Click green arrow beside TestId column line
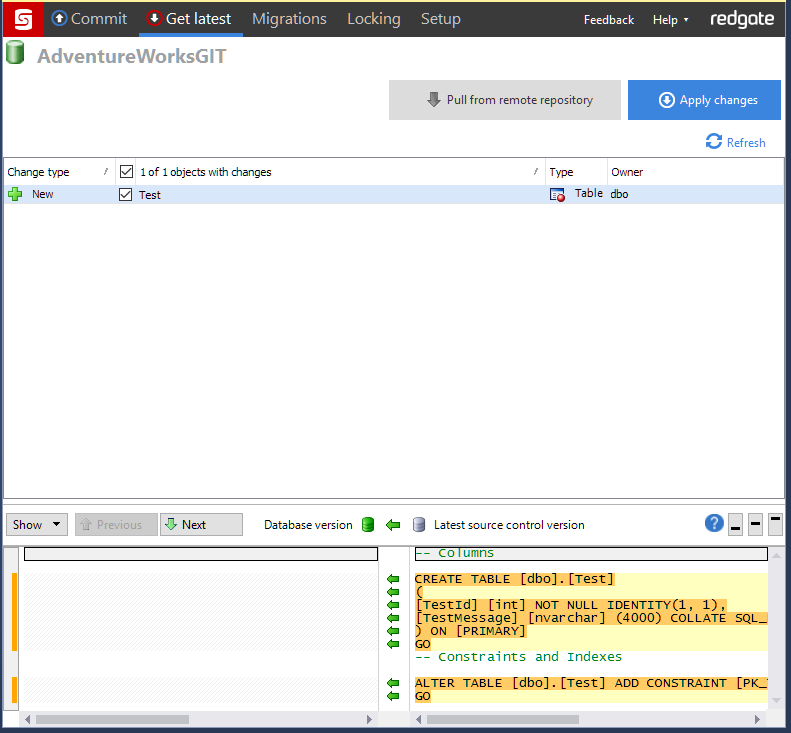This screenshot has width=791, height=733. tap(393, 605)
